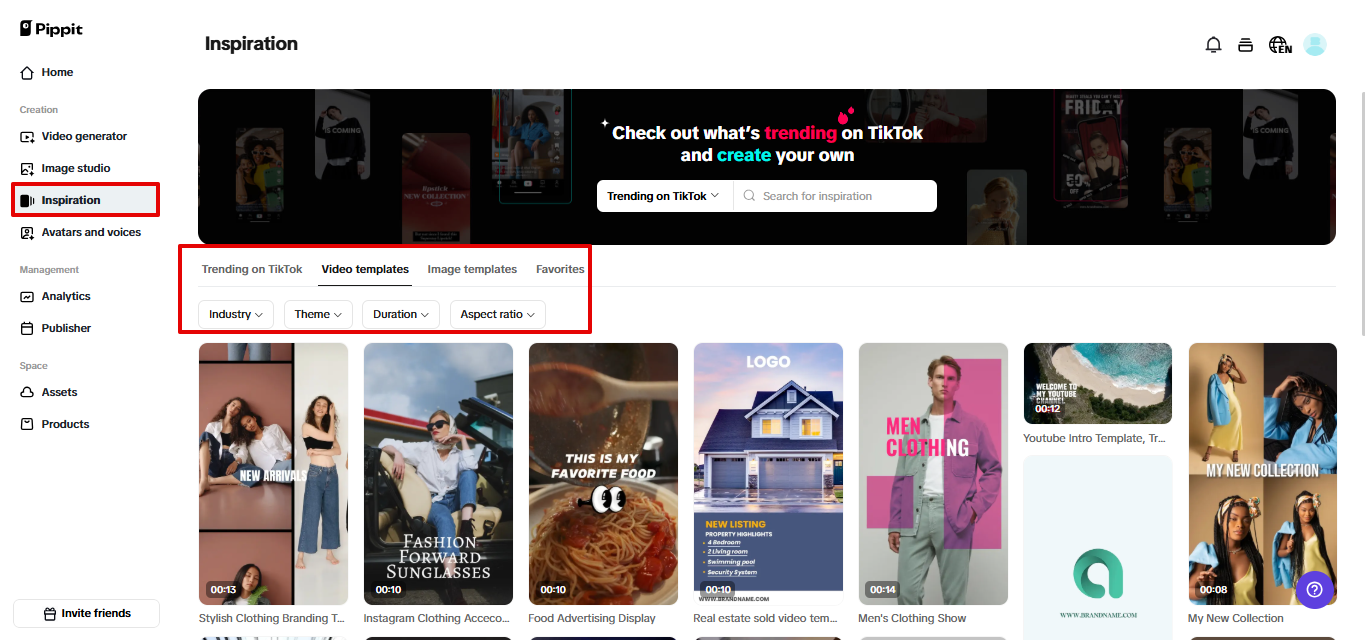Screen dimensions: 1365x640
Task: Click the purple help question mark button
Action: [x=1315, y=590]
